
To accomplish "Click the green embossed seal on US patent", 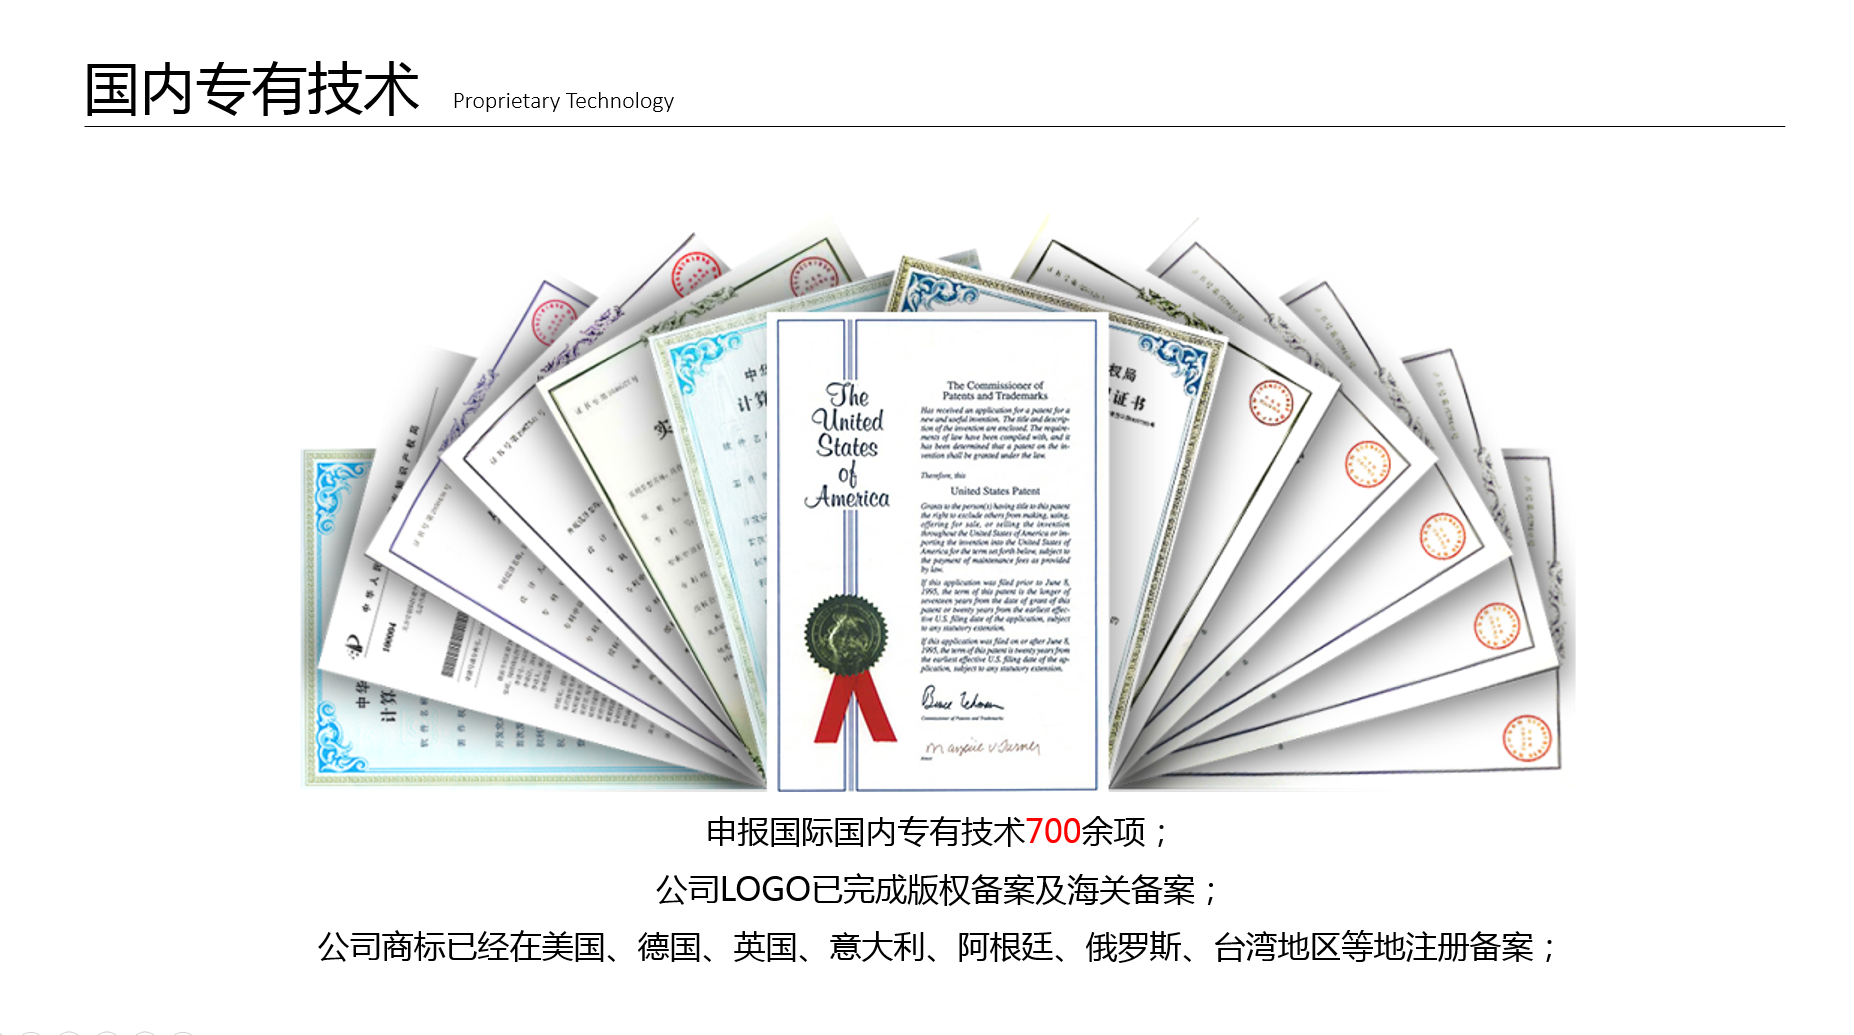I will coord(846,634).
